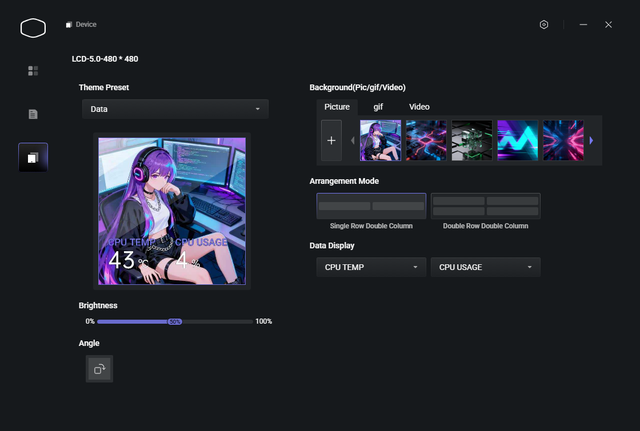Select the LCD screen icon in sidebar

pos(33,157)
